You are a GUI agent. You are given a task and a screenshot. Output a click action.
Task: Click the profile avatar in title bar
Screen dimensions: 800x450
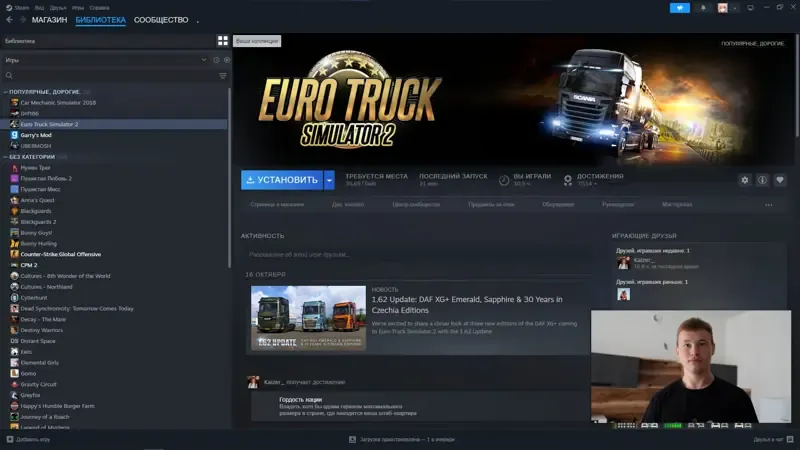(x=722, y=8)
